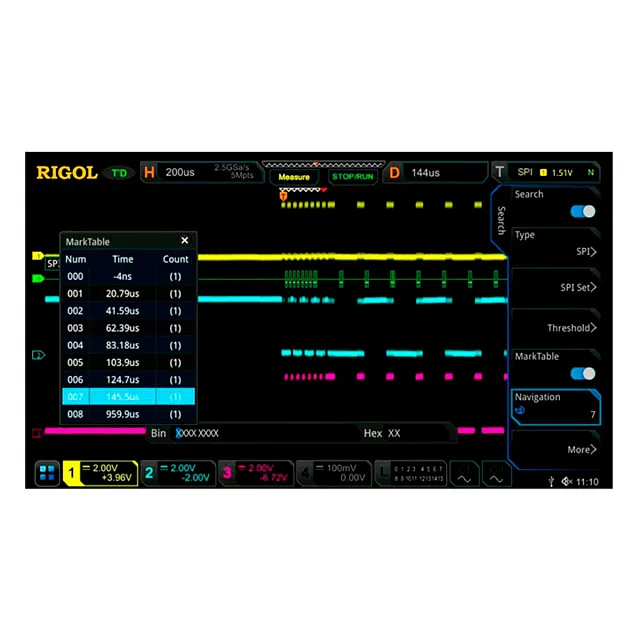Click the first waveform generator icon
The height and width of the screenshot is (640, 640).
point(464,474)
